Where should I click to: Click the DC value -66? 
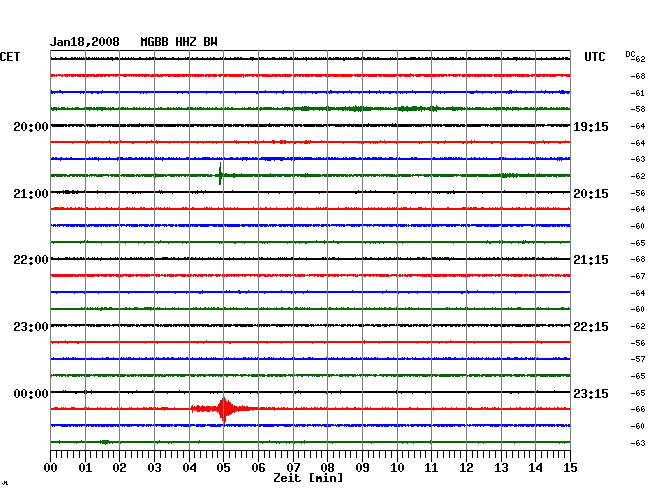tap(638, 409)
